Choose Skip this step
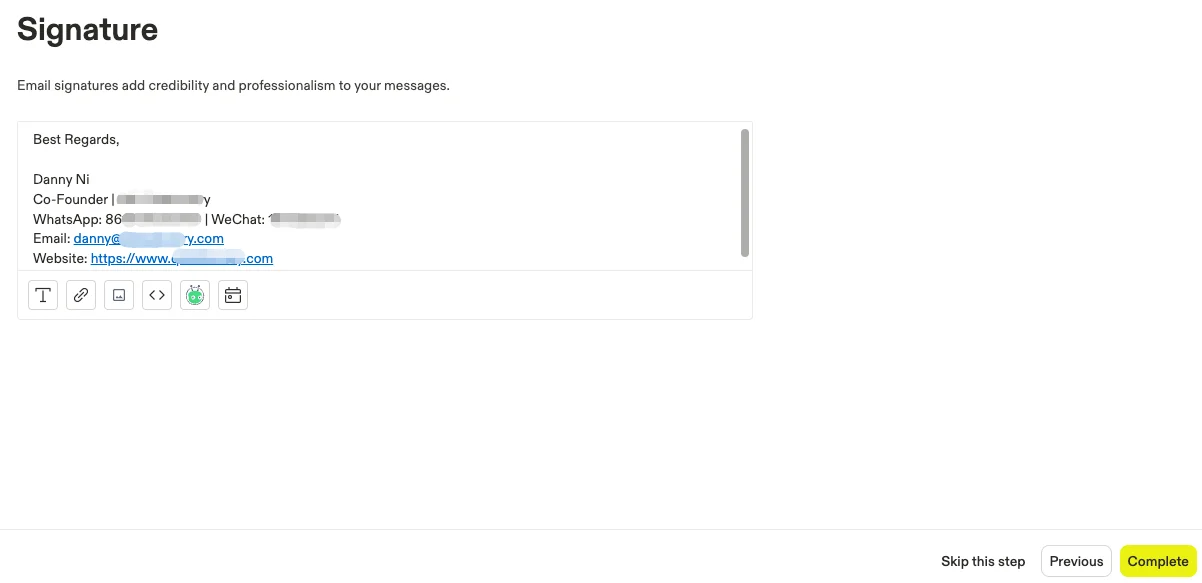The width and height of the screenshot is (1202, 583). pyautogui.click(x=983, y=561)
